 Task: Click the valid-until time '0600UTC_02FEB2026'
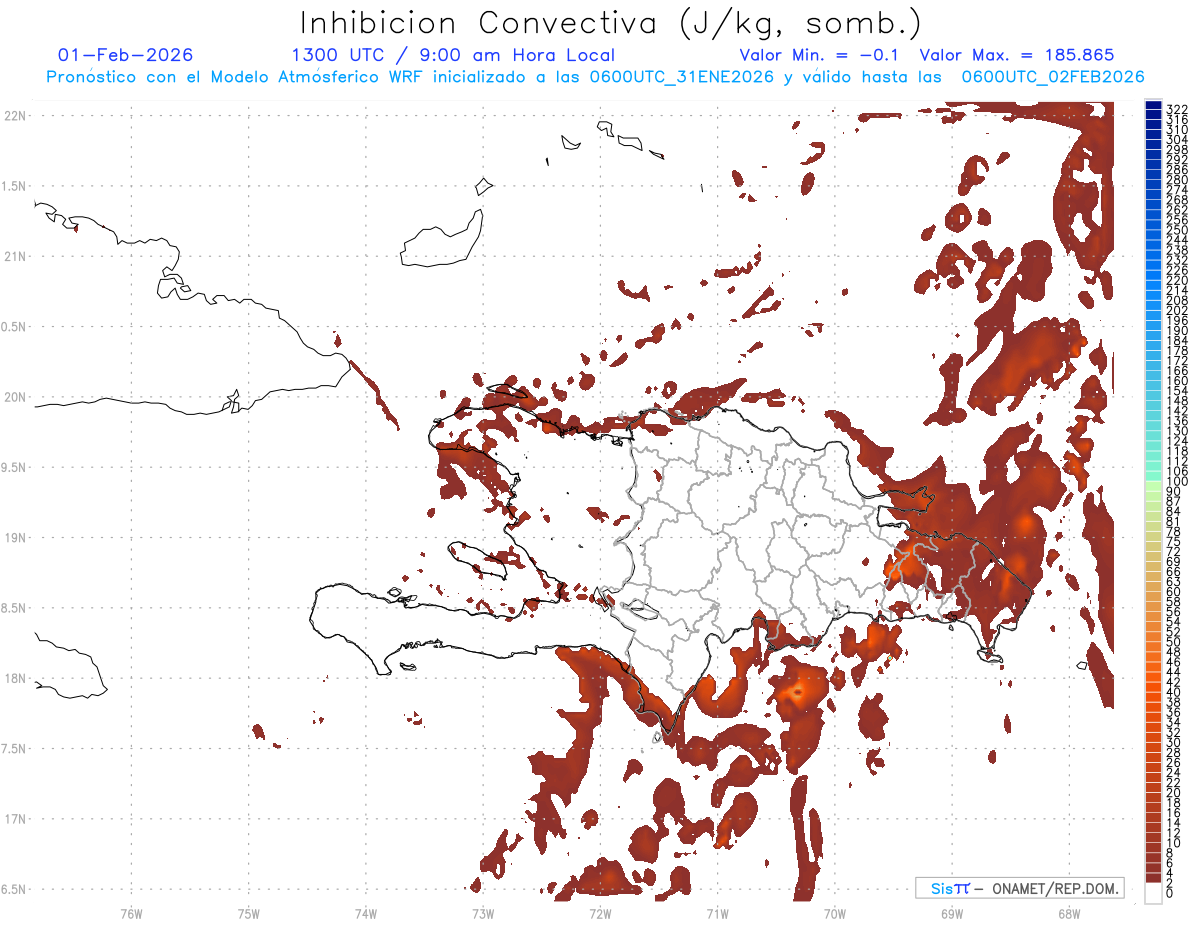coord(1052,77)
